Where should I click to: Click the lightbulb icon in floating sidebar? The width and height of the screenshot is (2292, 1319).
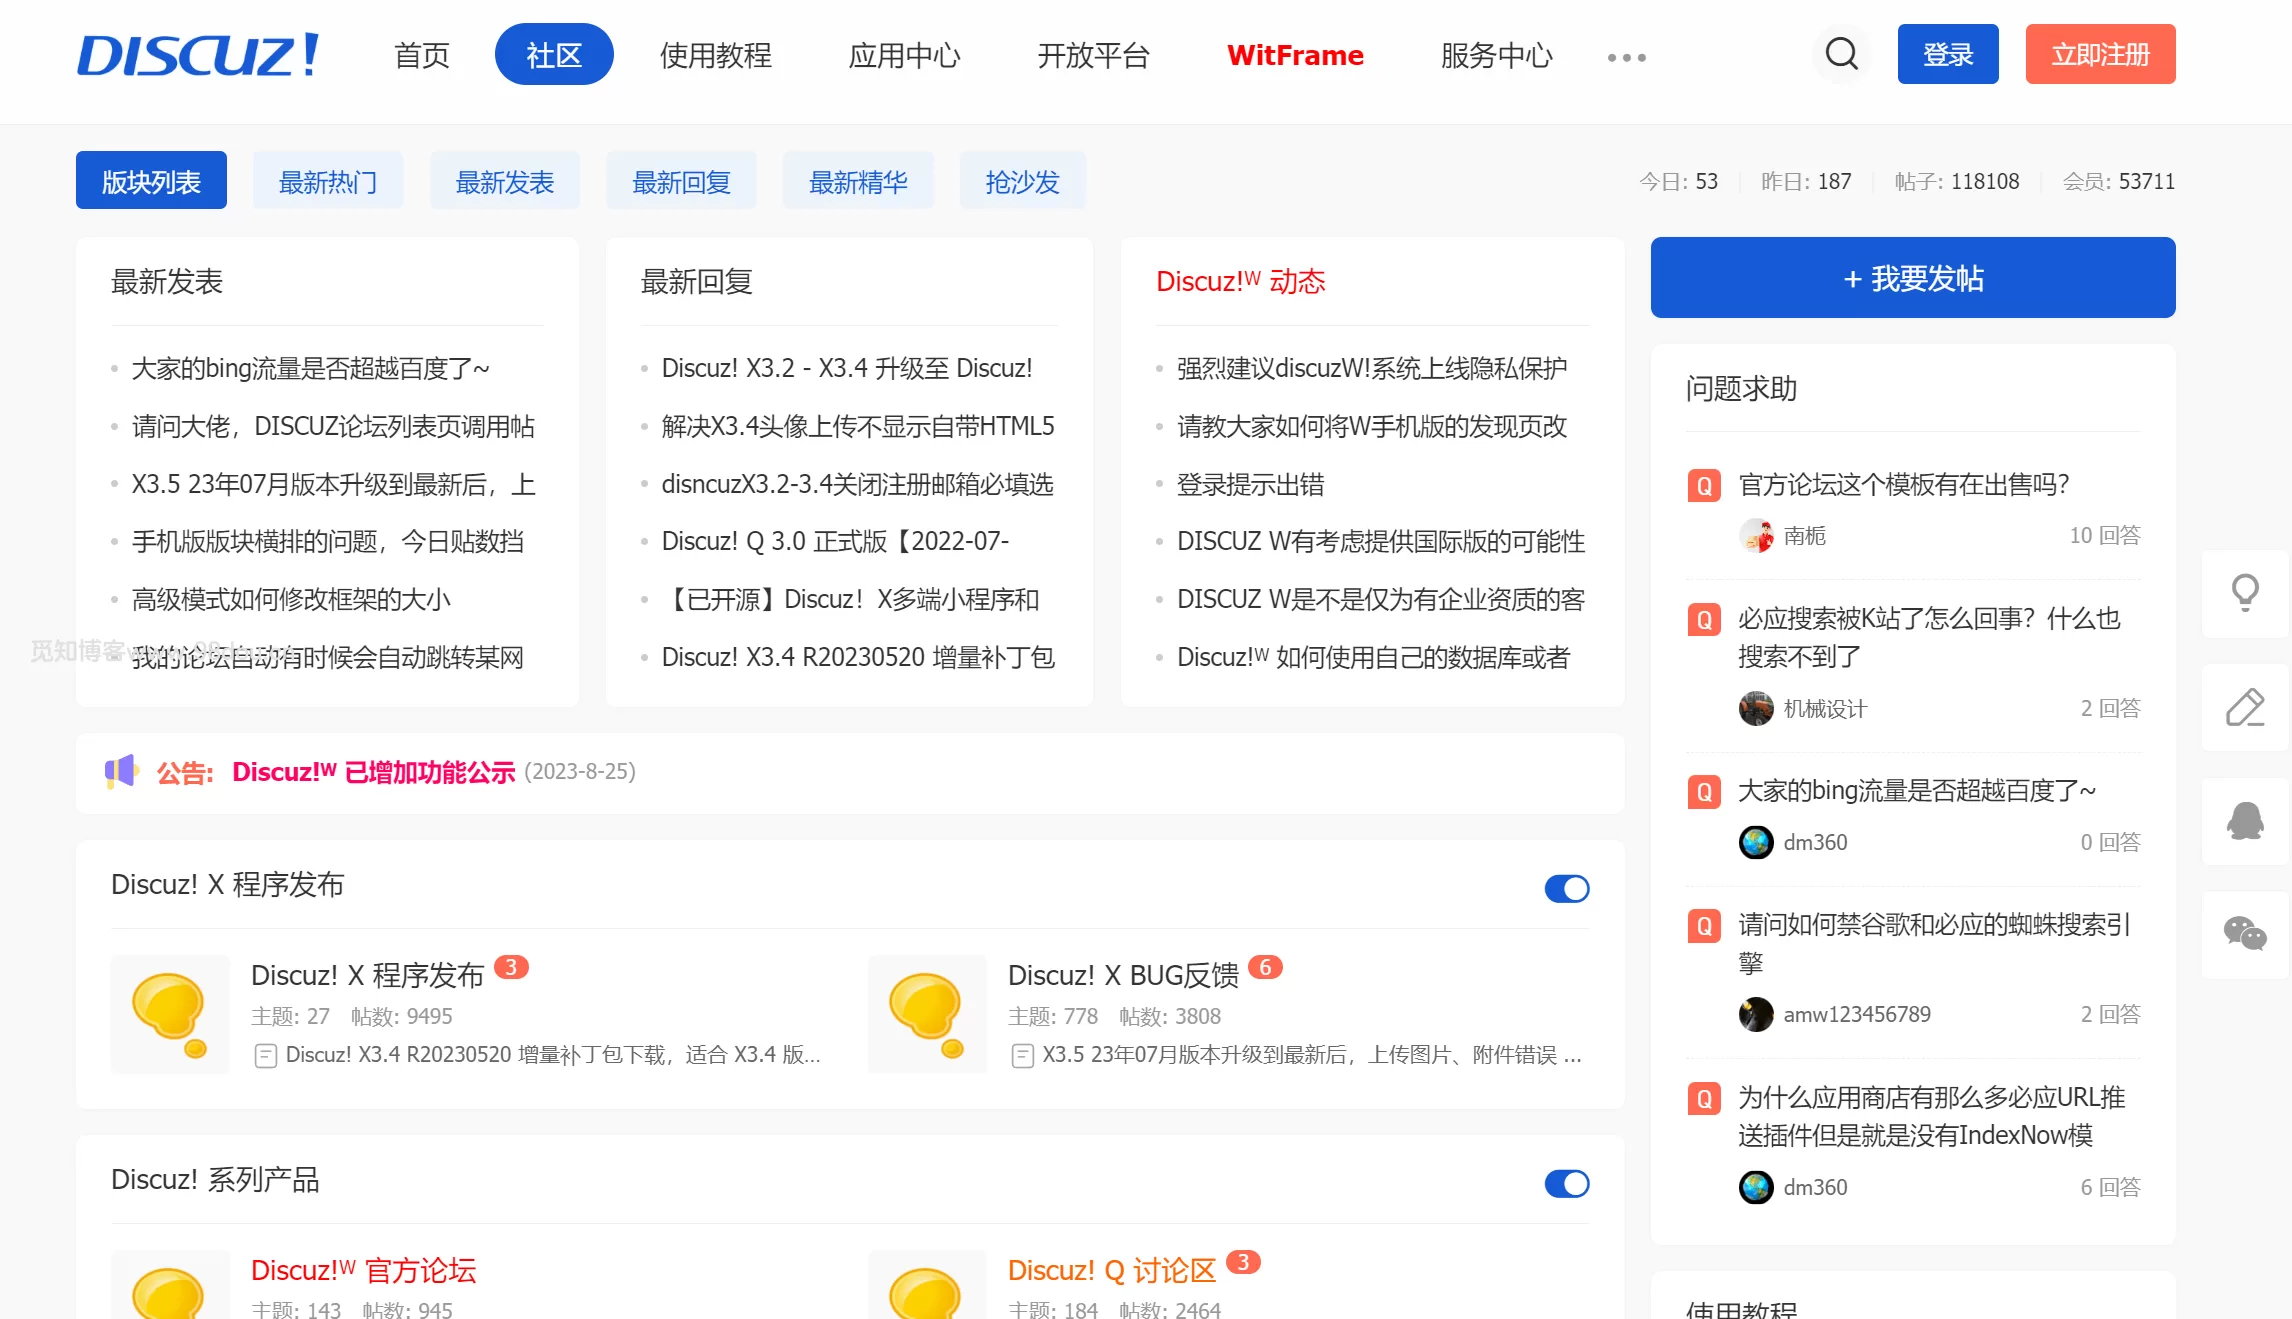coord(2246,594)
